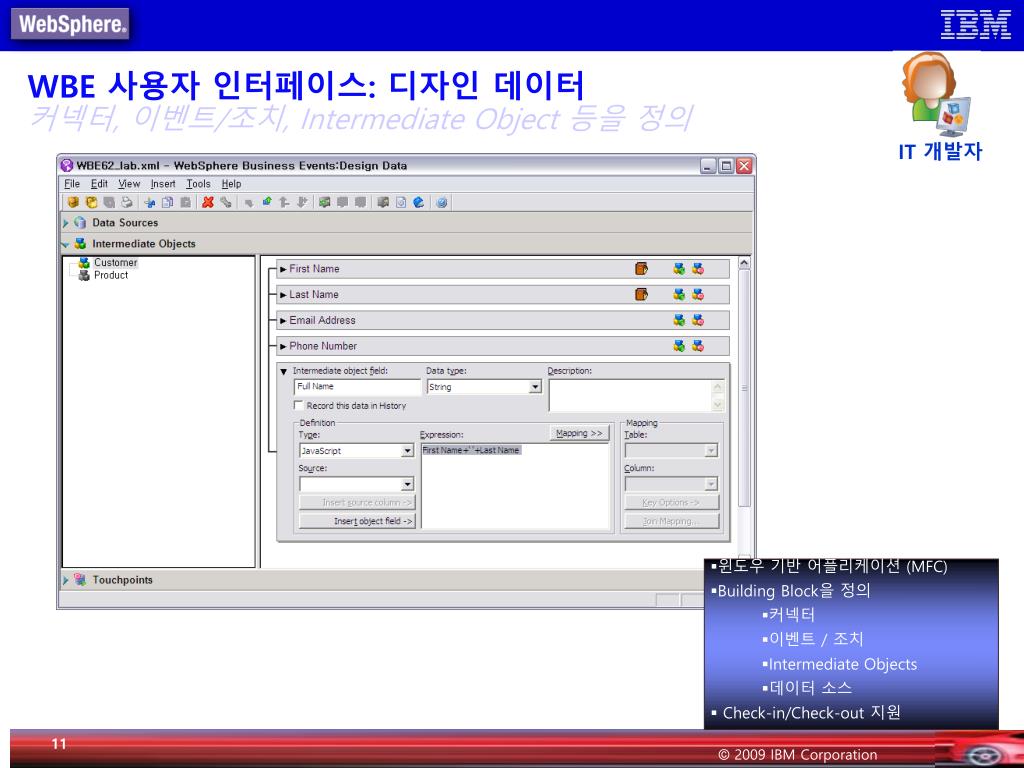Click the add-field cubes icon on Phone Number row

[x=679, y=345]
